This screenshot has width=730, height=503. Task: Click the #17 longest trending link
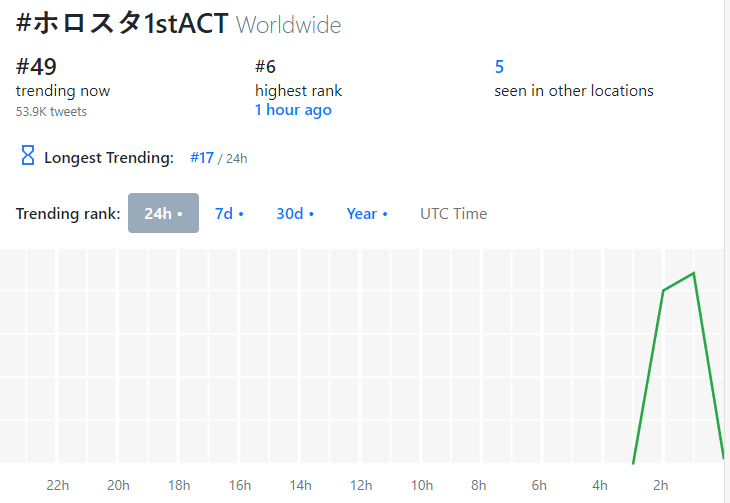(x=202, y=158)
